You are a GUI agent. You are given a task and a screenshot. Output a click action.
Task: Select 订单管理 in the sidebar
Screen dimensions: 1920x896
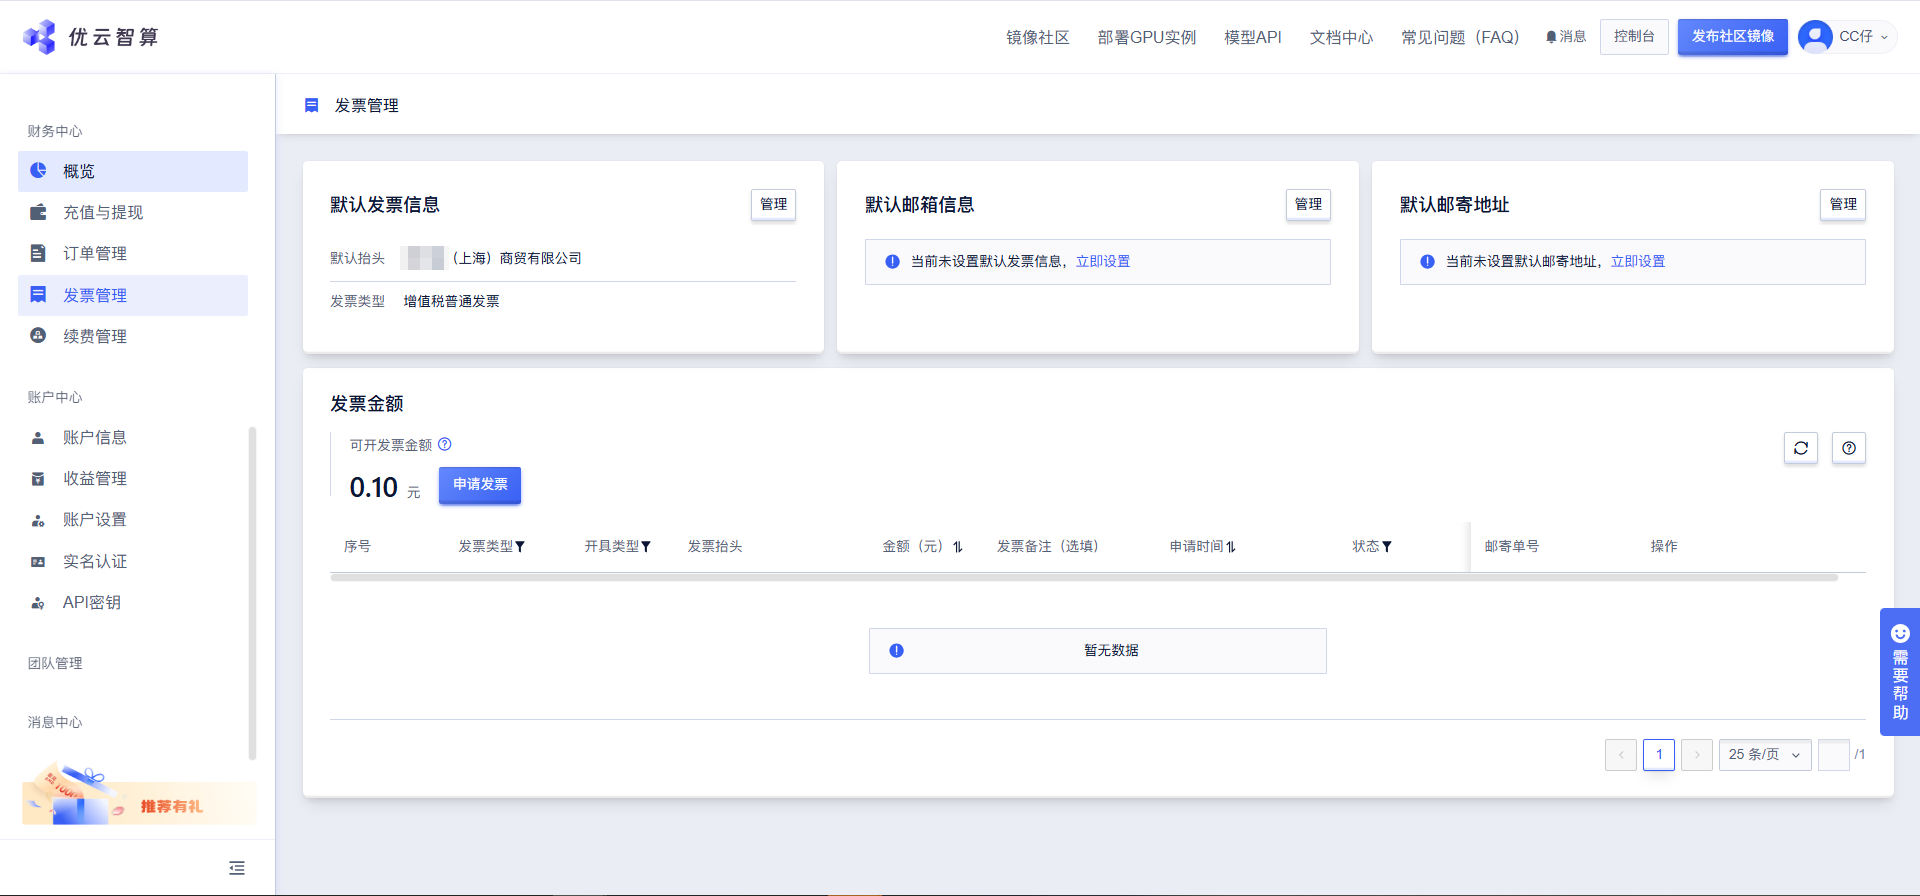(133, 253)
